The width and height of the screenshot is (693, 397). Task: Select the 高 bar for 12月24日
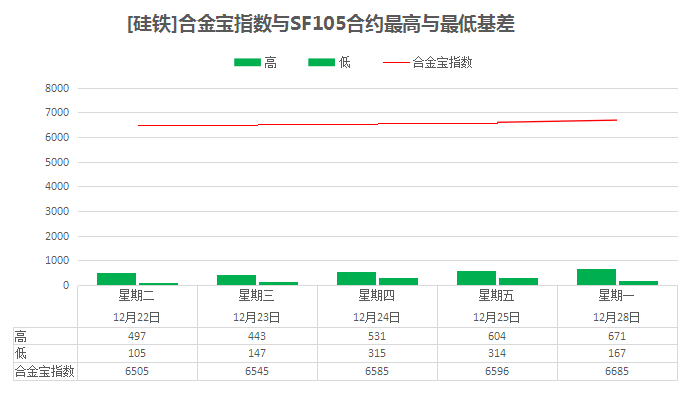[x=356, y=279]
